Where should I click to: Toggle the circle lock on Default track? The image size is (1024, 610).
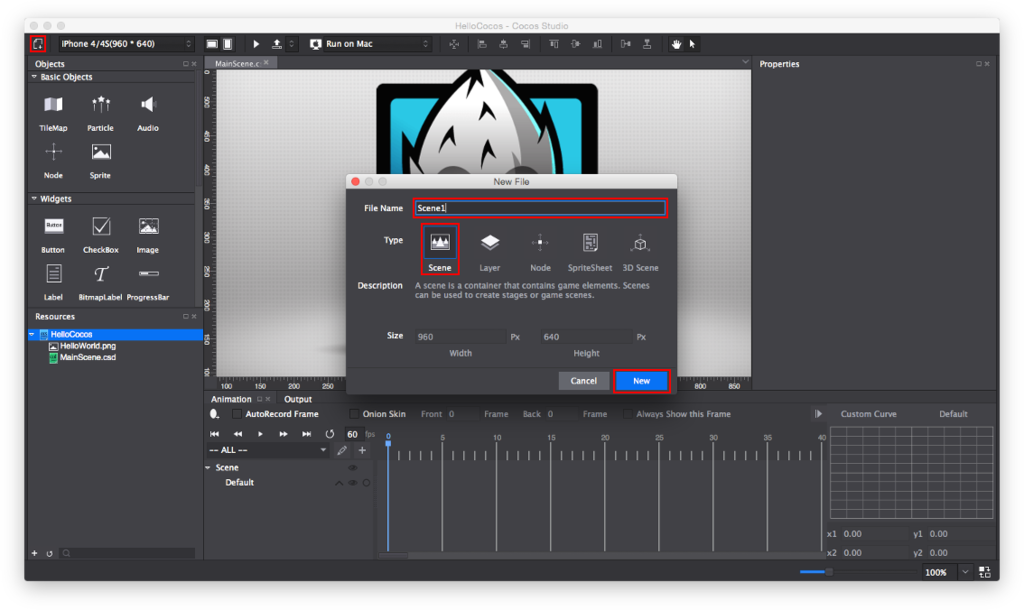(x=366, y=483)
